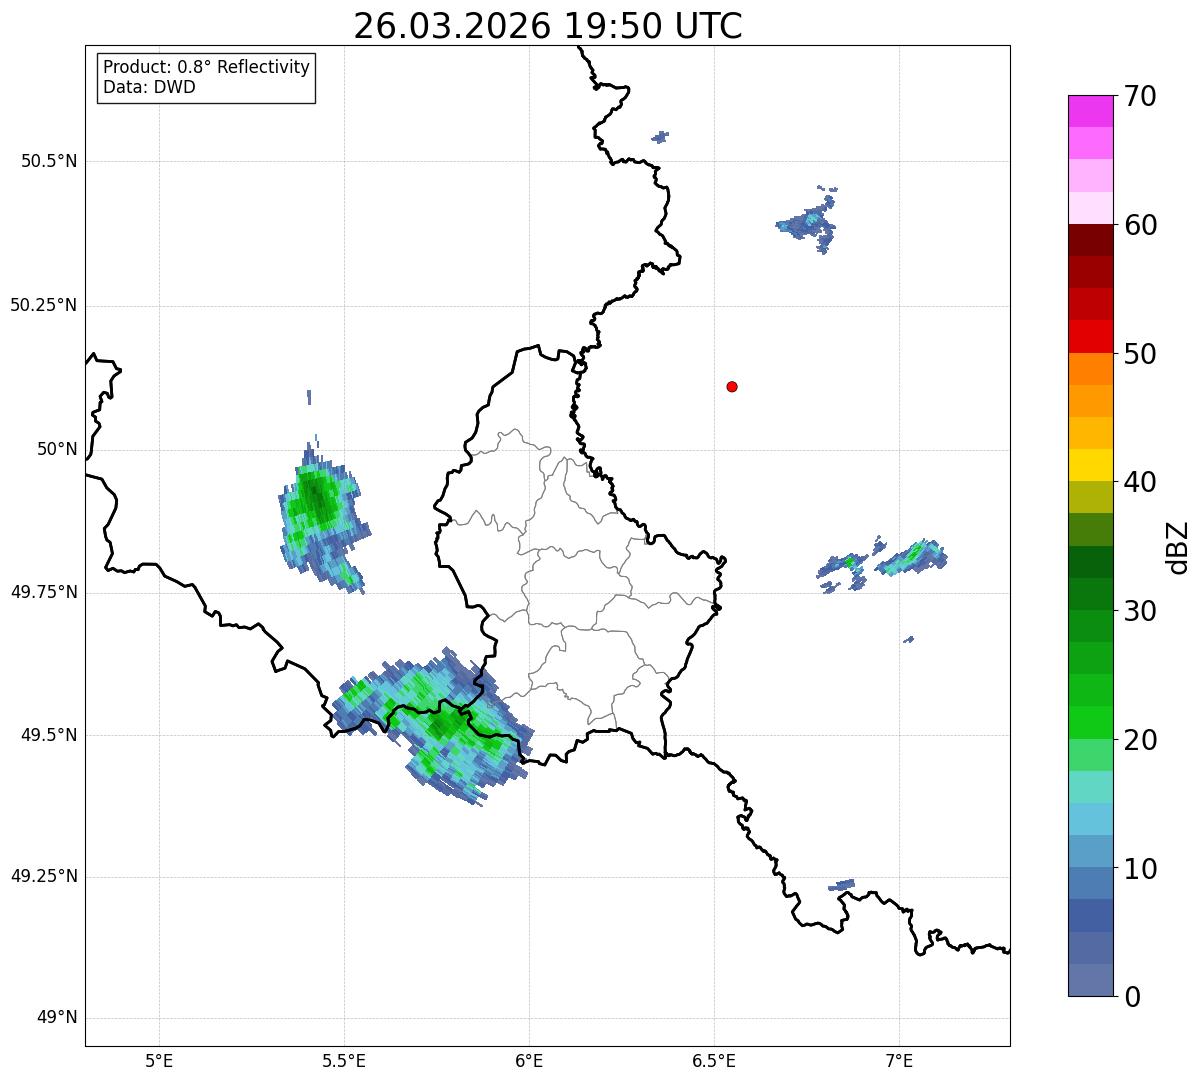Viewport: 1202px width, 1081px height.
Task: Click the colorbar tick label '50'
Action: coord(1141,354)
